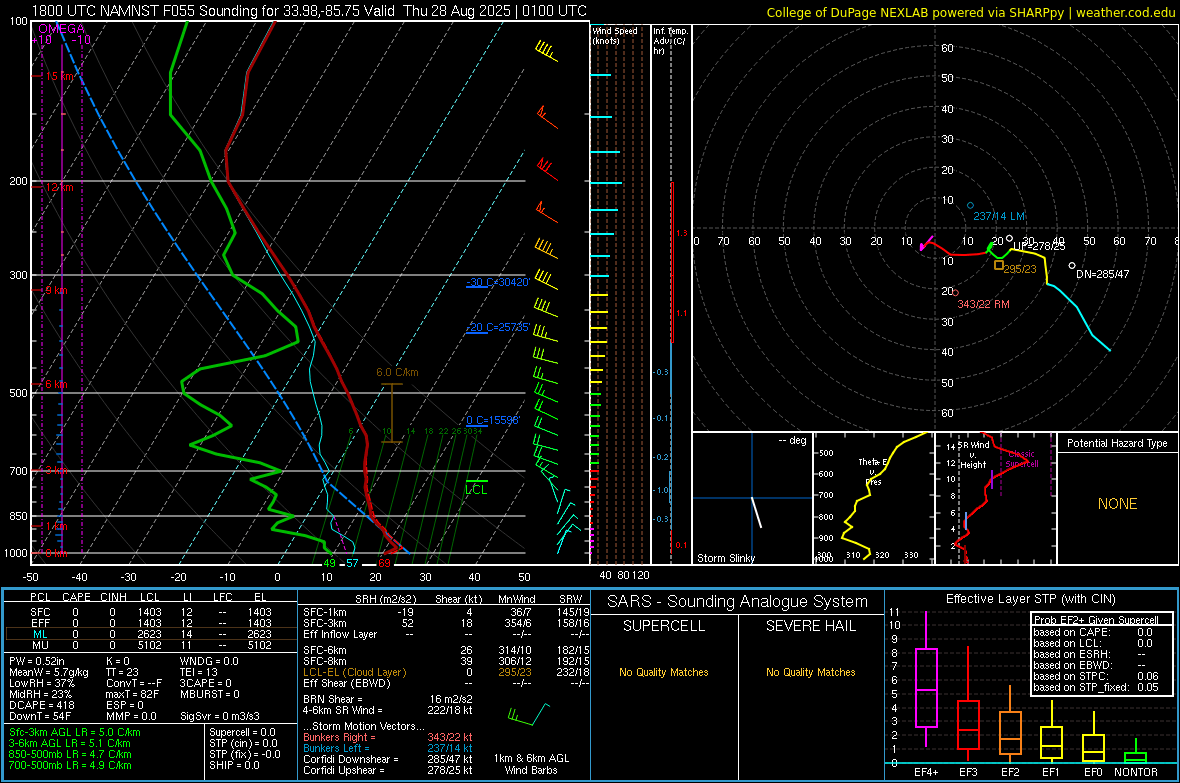Click the SHIP = 0.0 value

pyautogui.click(x=234, y=765)
